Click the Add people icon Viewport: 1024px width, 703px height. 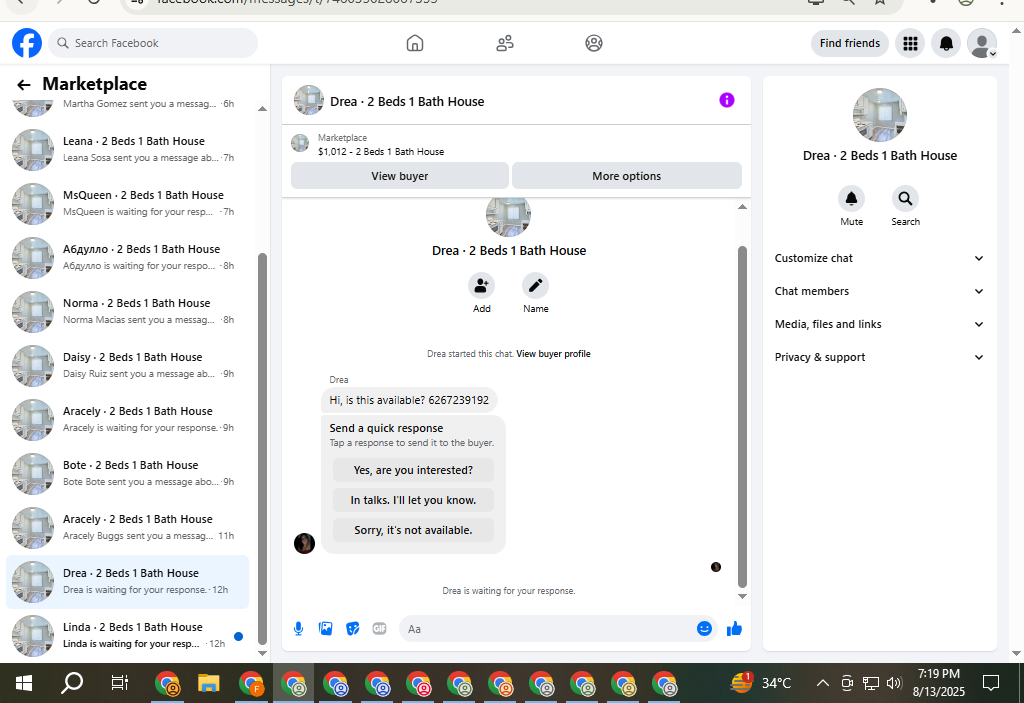coord(481,286)
